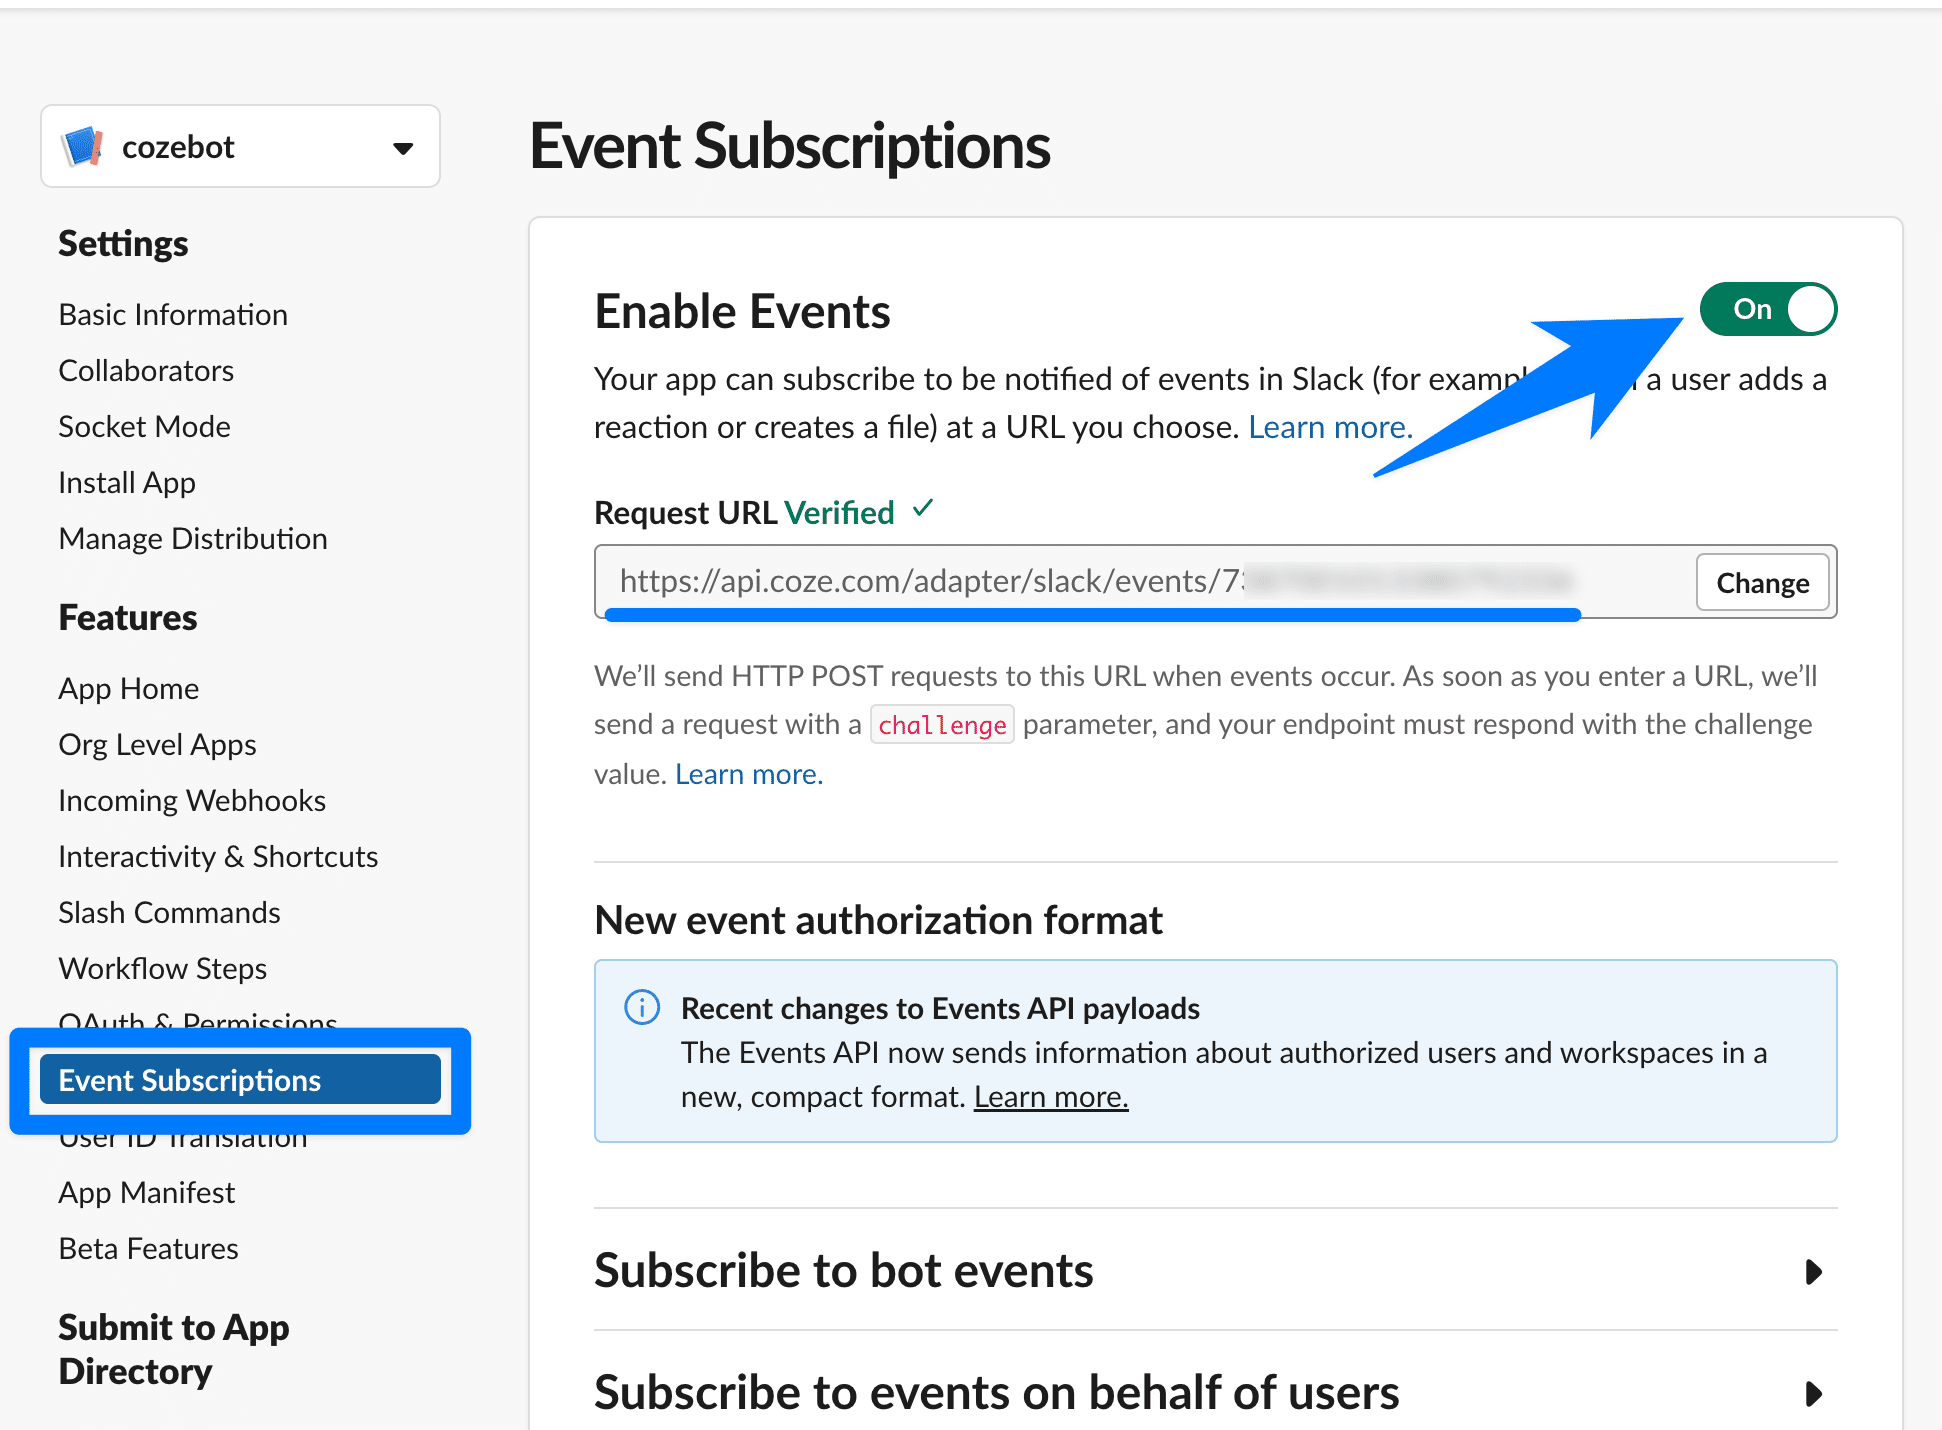
Task: Open App Manifest page
Action: point(147,1193)
